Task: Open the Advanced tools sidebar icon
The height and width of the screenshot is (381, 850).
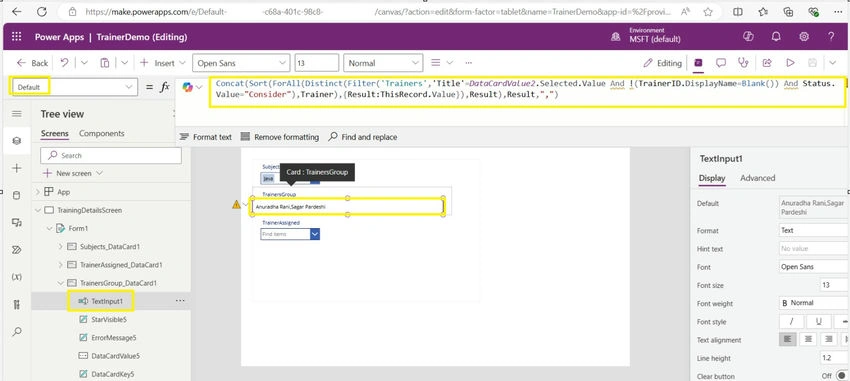Action: click(16, 304)
